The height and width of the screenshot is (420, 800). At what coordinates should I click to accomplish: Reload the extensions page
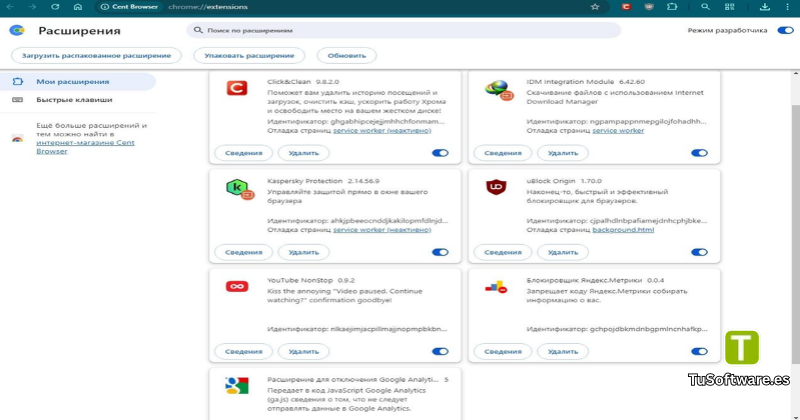click(x=55, y=7)
